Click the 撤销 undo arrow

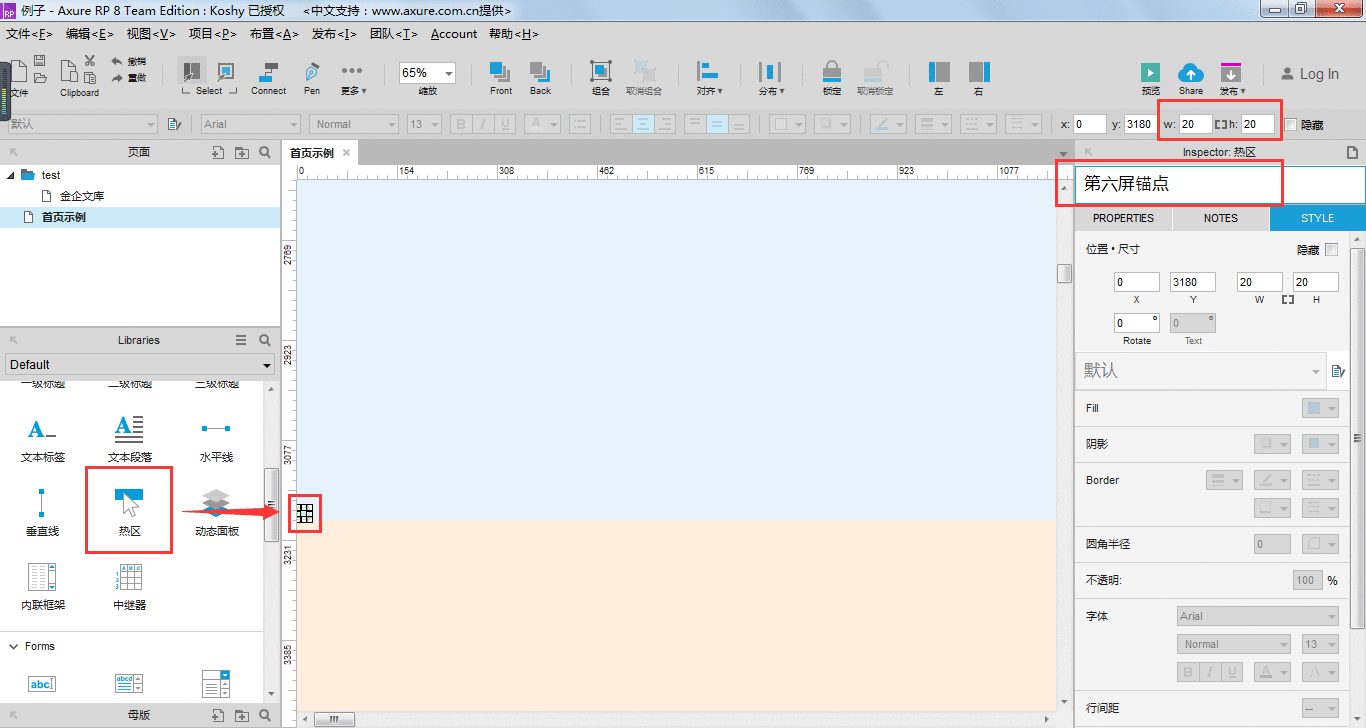tap(117, 62)
